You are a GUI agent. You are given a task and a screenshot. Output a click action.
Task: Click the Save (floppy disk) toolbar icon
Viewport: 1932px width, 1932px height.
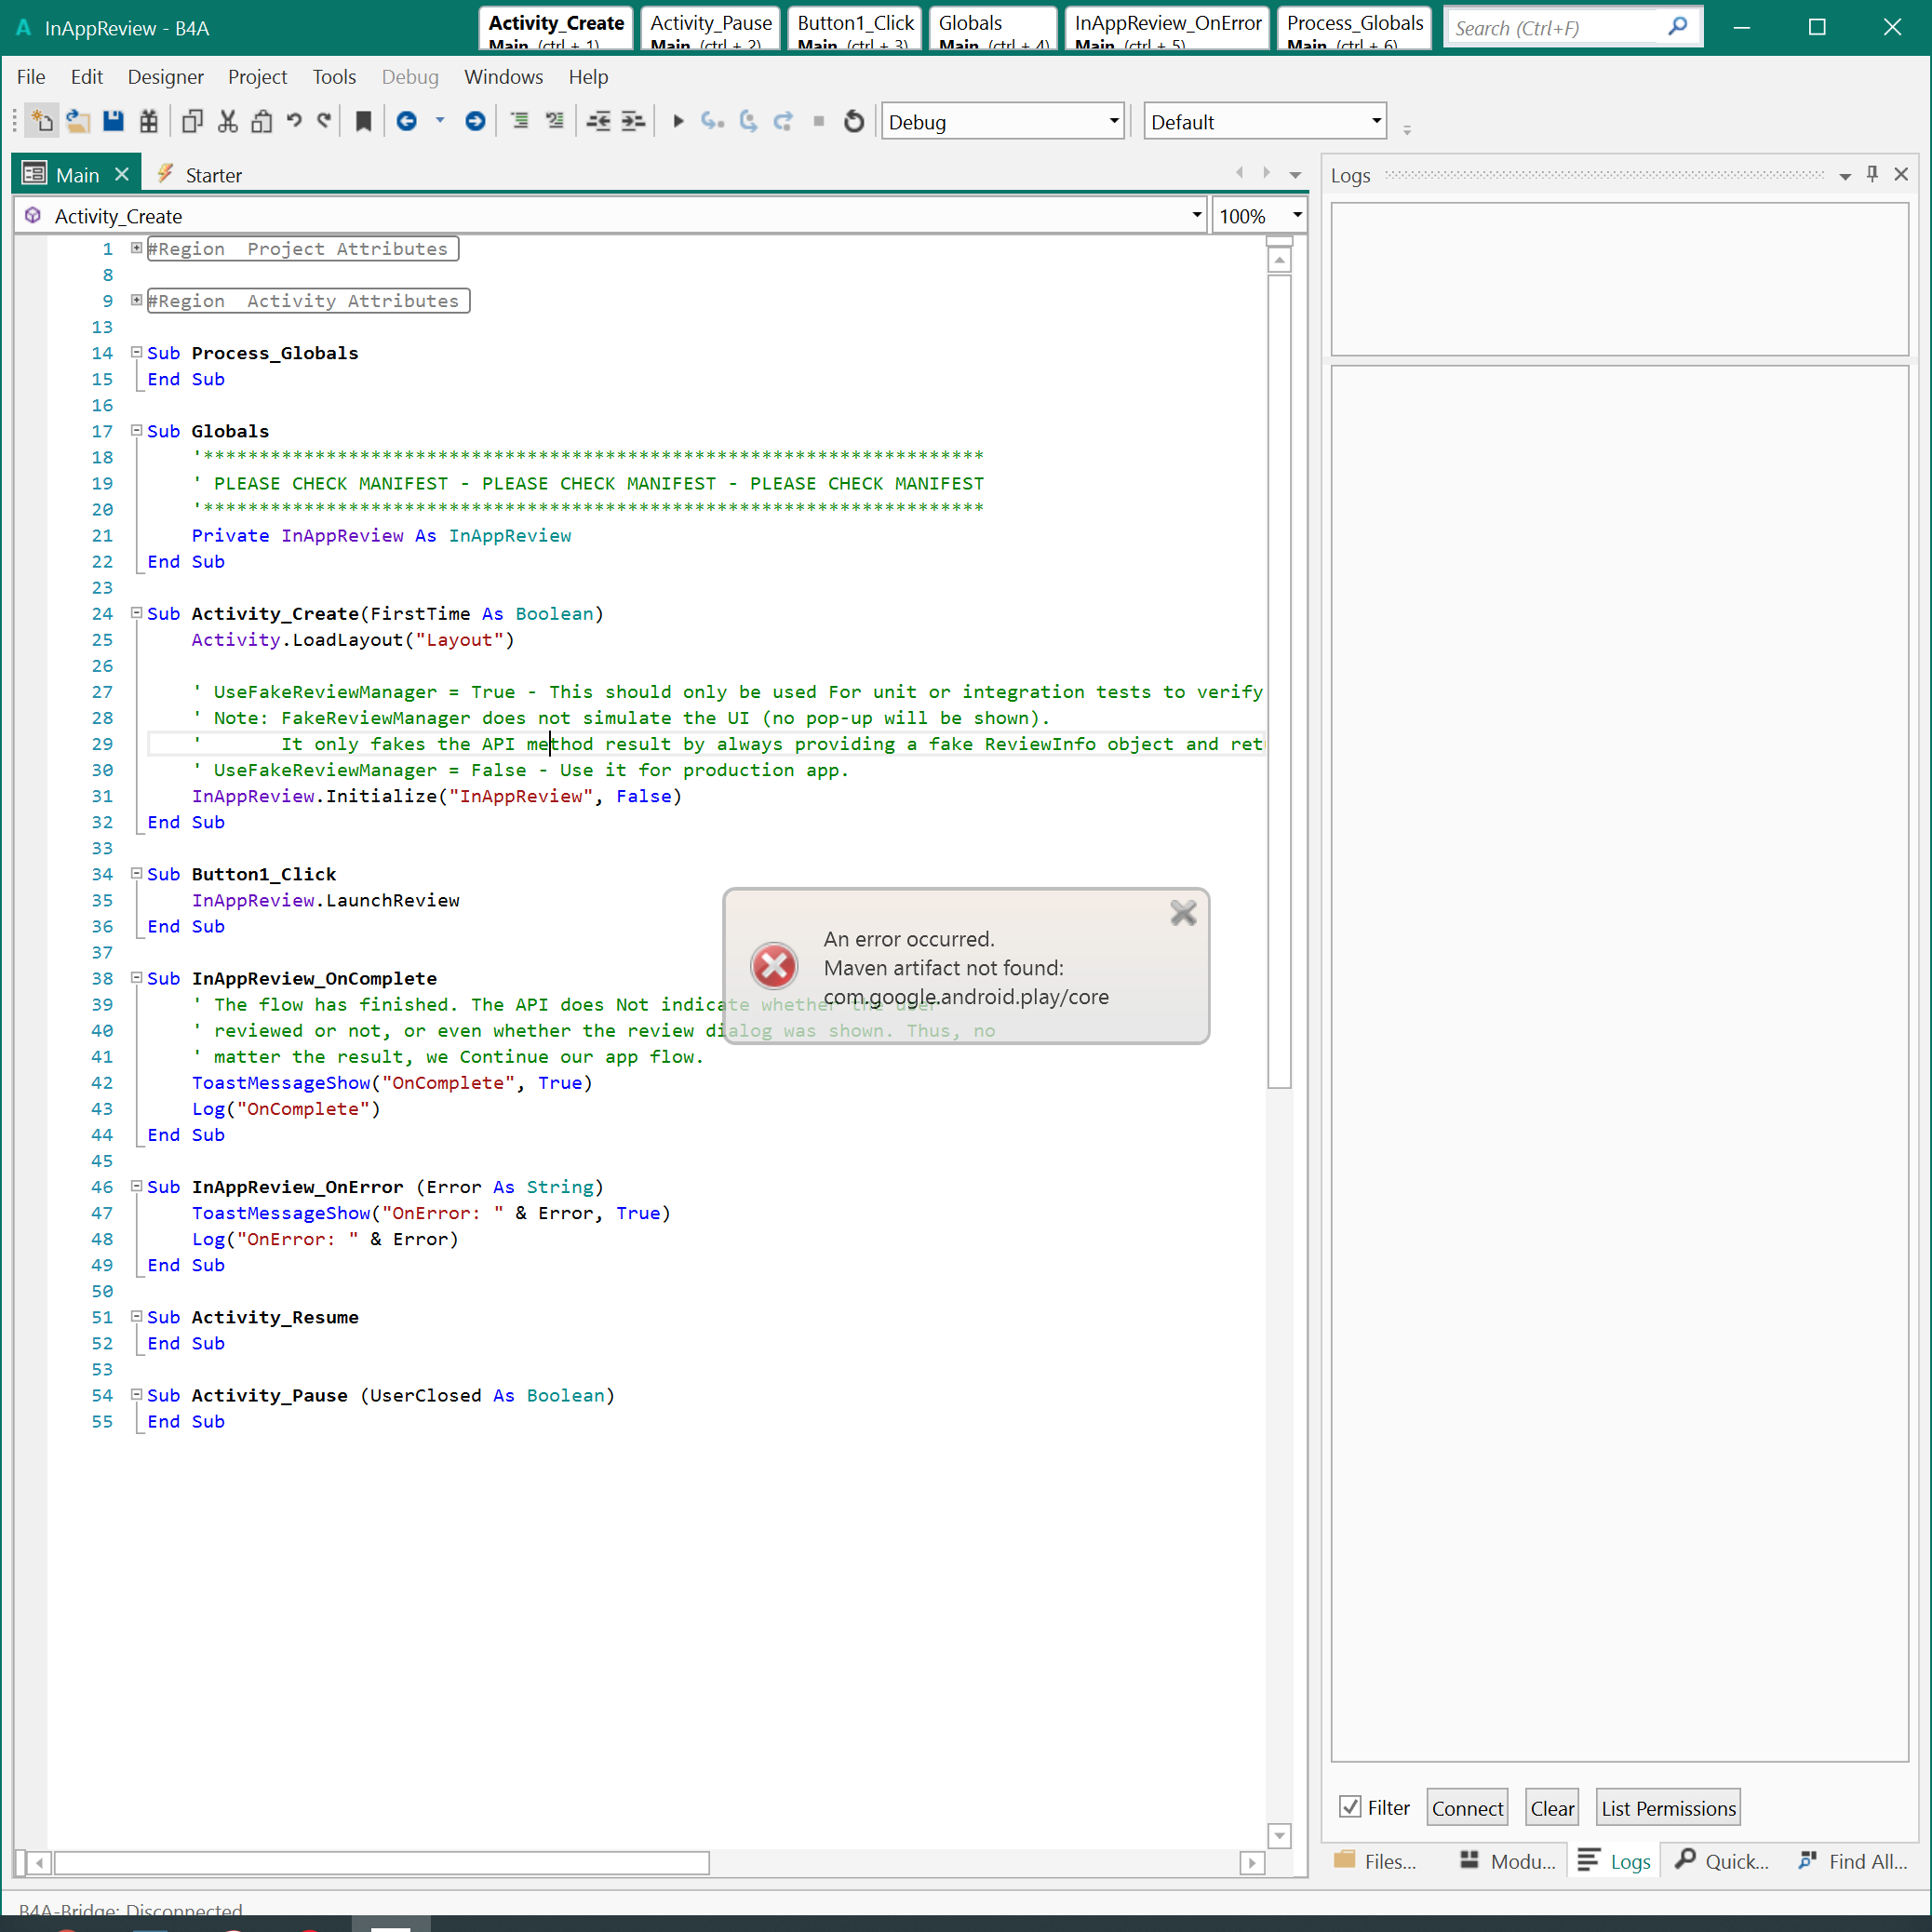pyautogui.click(x=113, y=121)
